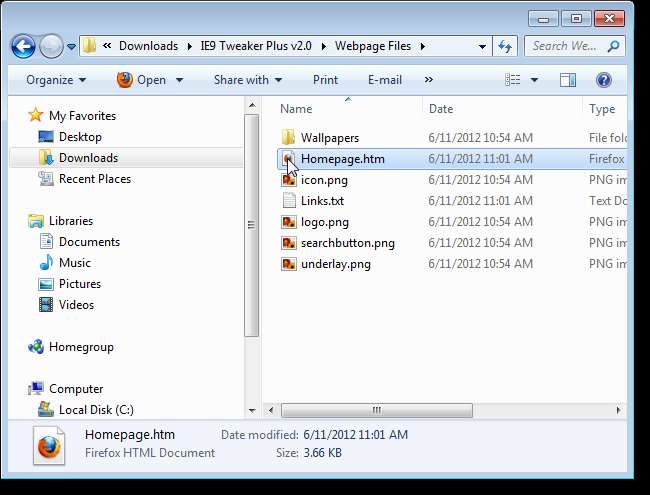Show more toolbar commands chevron
This screenshot has height=495, width=650.
point(429,80)
